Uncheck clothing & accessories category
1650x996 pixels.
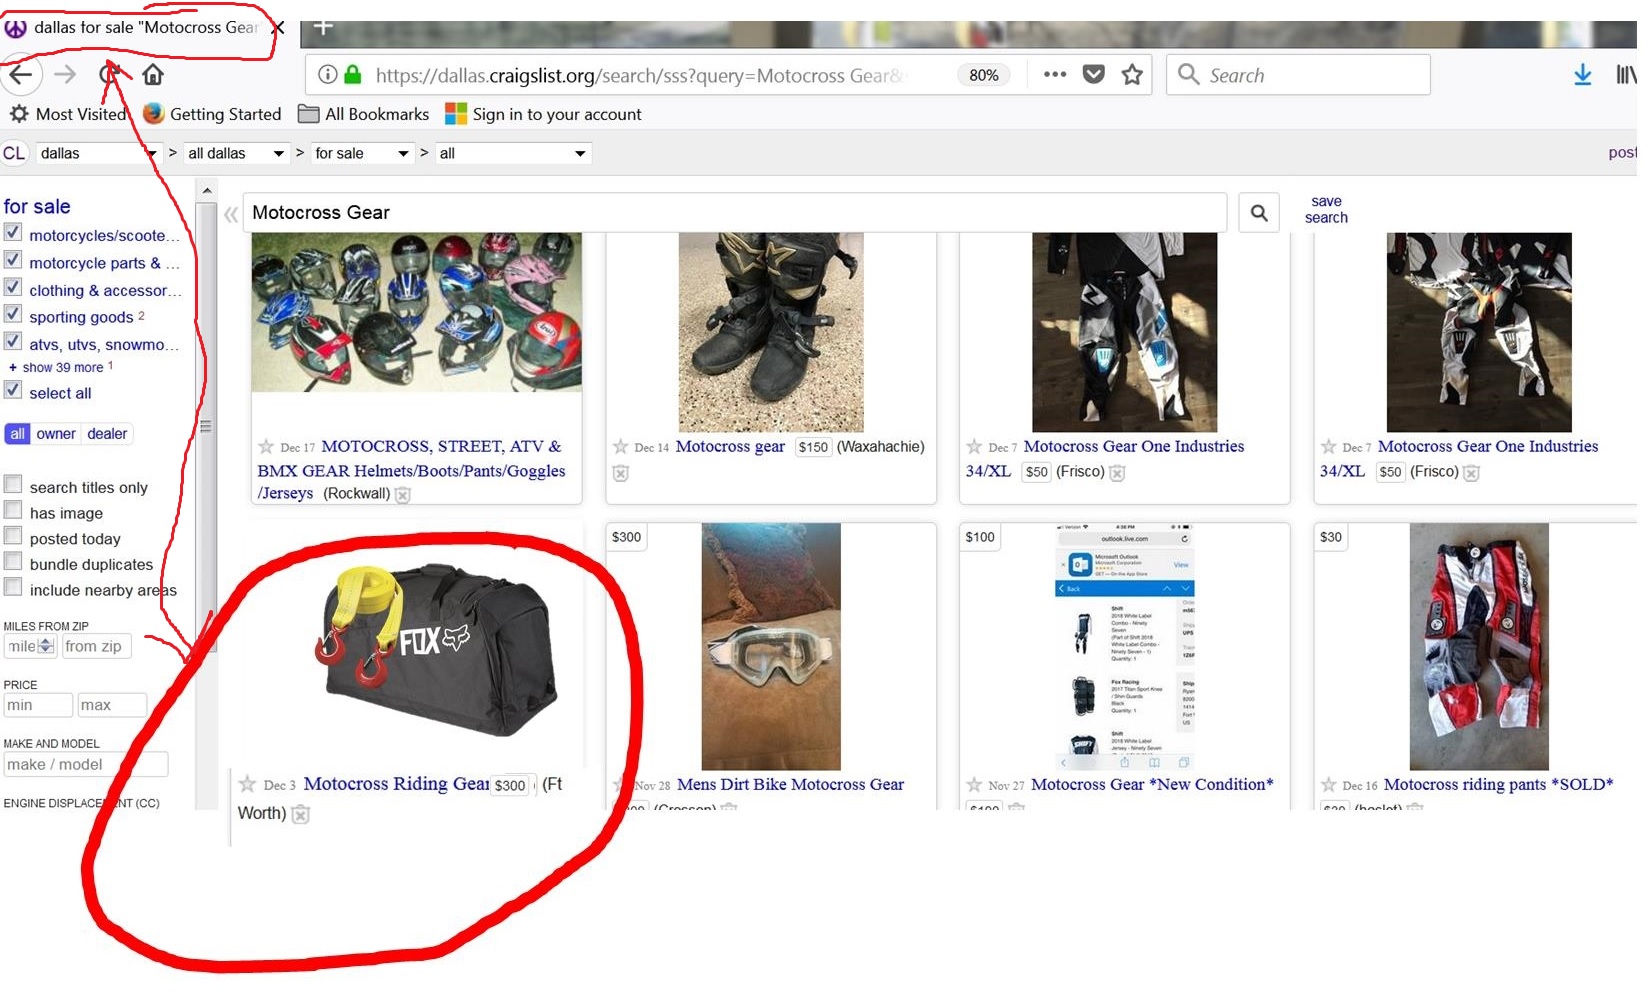point(13,288)
